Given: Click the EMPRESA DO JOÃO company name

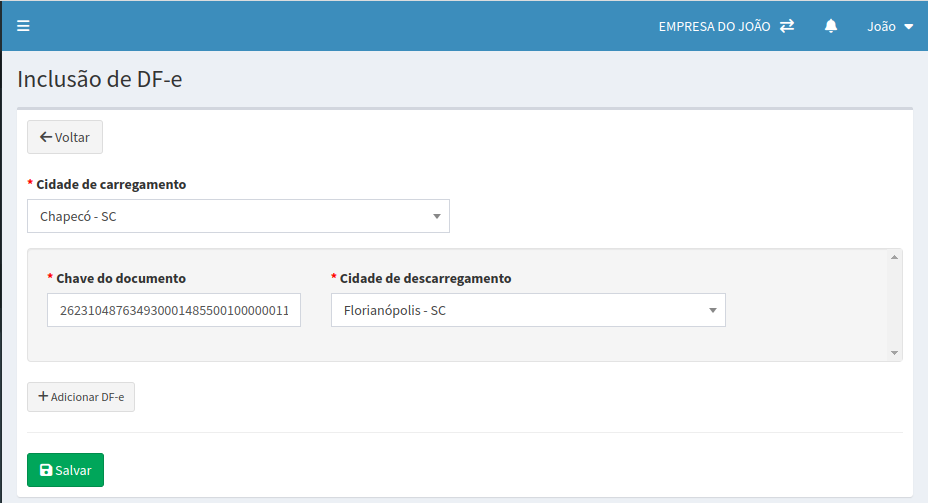Looking at the screenshot, I should click(714, 27).
